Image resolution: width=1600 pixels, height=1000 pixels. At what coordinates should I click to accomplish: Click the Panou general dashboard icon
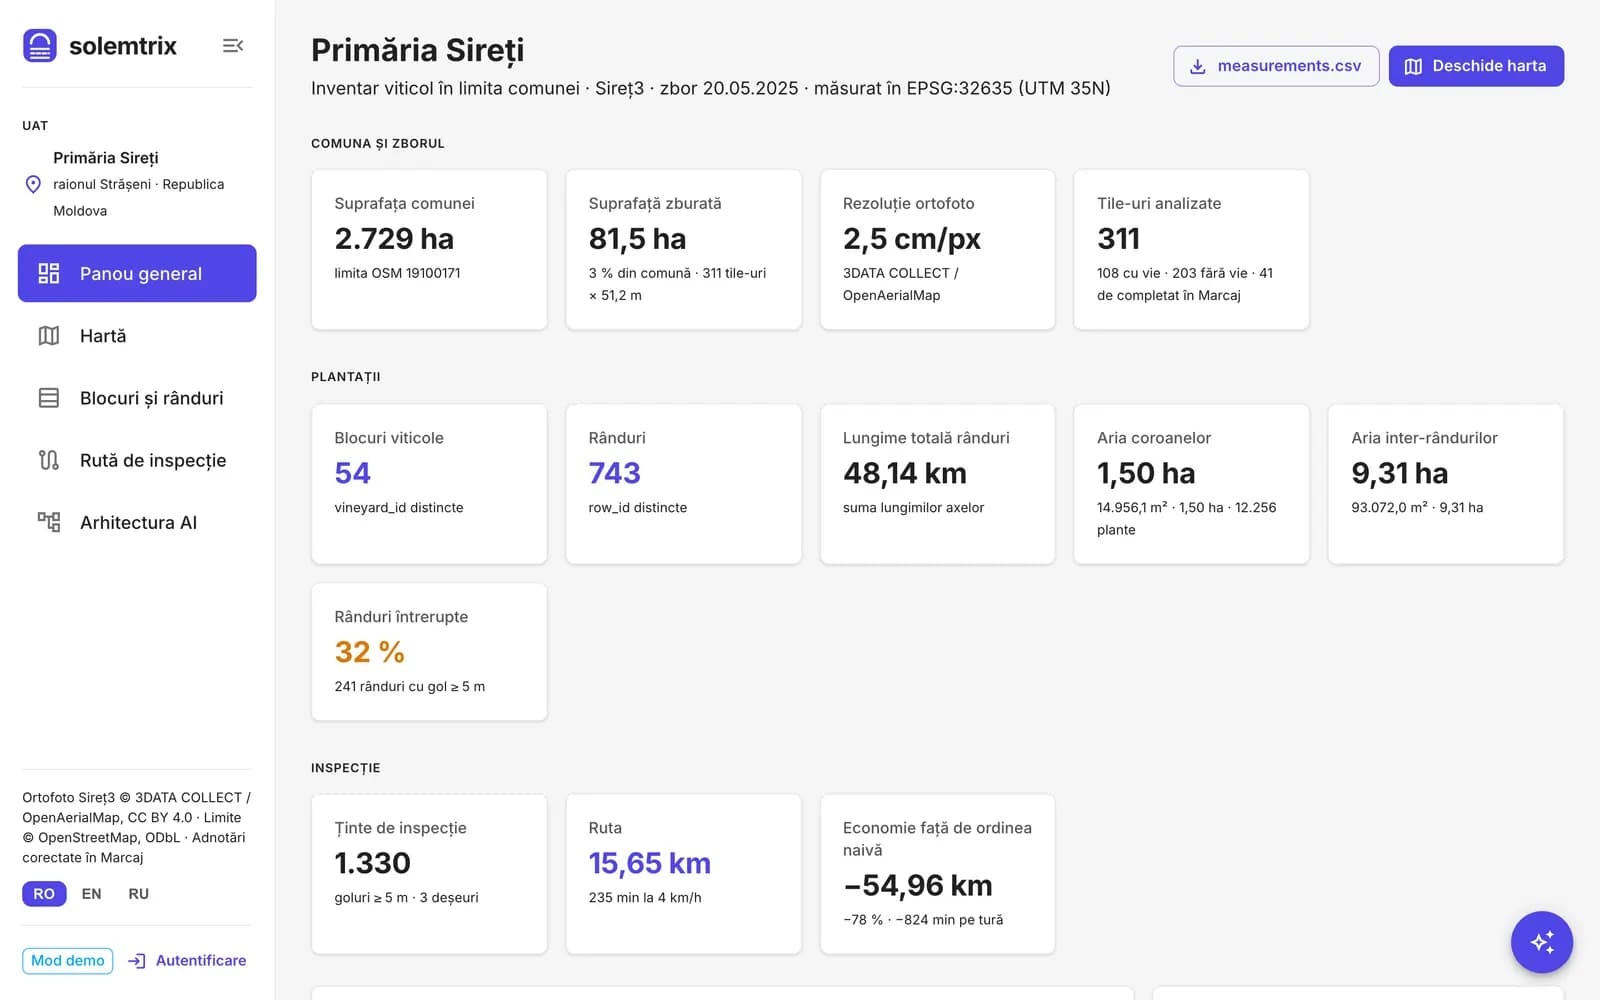click(49, 273)
